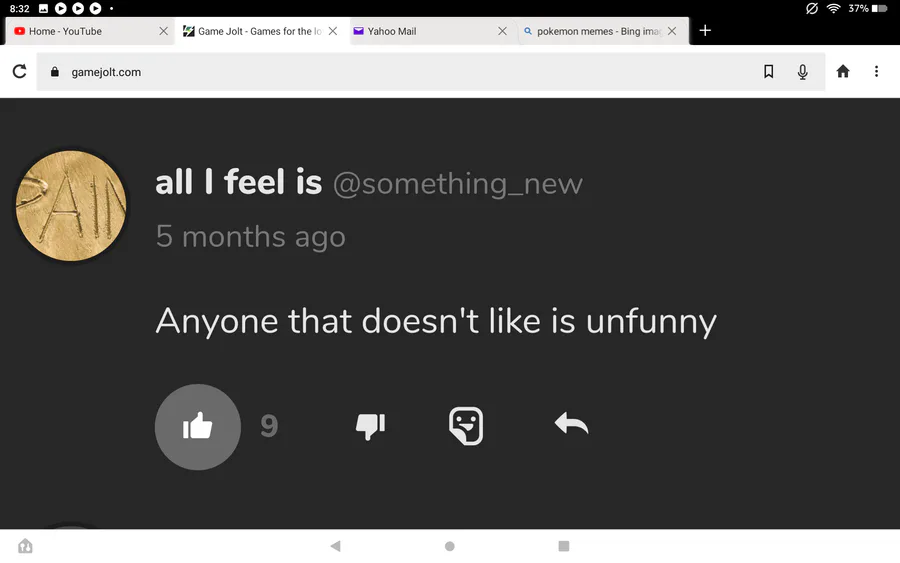Like the comment with thumbs up
Viewport: 900px width, 563px height.
click(x=198, y=427)
